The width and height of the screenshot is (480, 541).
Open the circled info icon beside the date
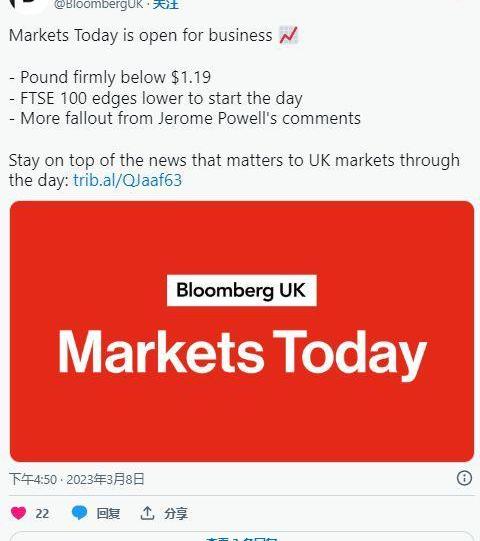[464, 478]
